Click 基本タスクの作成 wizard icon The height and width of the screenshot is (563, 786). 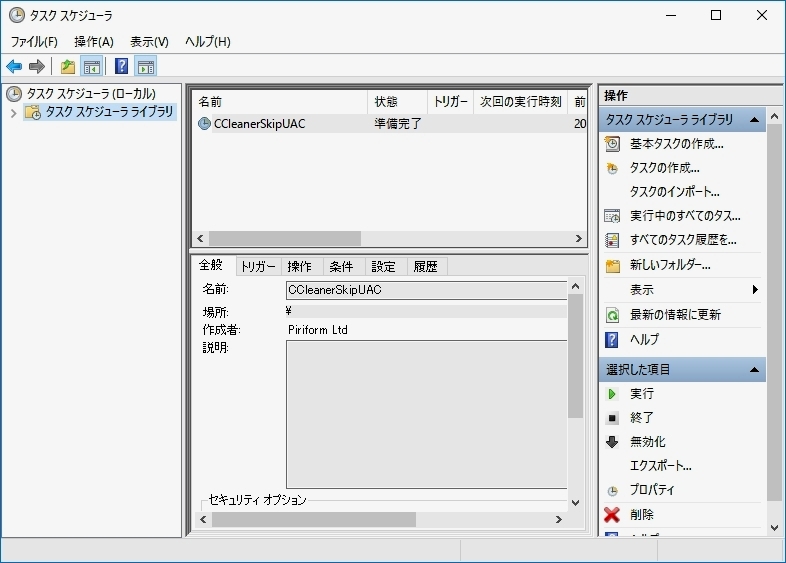[x=612, y=144]
